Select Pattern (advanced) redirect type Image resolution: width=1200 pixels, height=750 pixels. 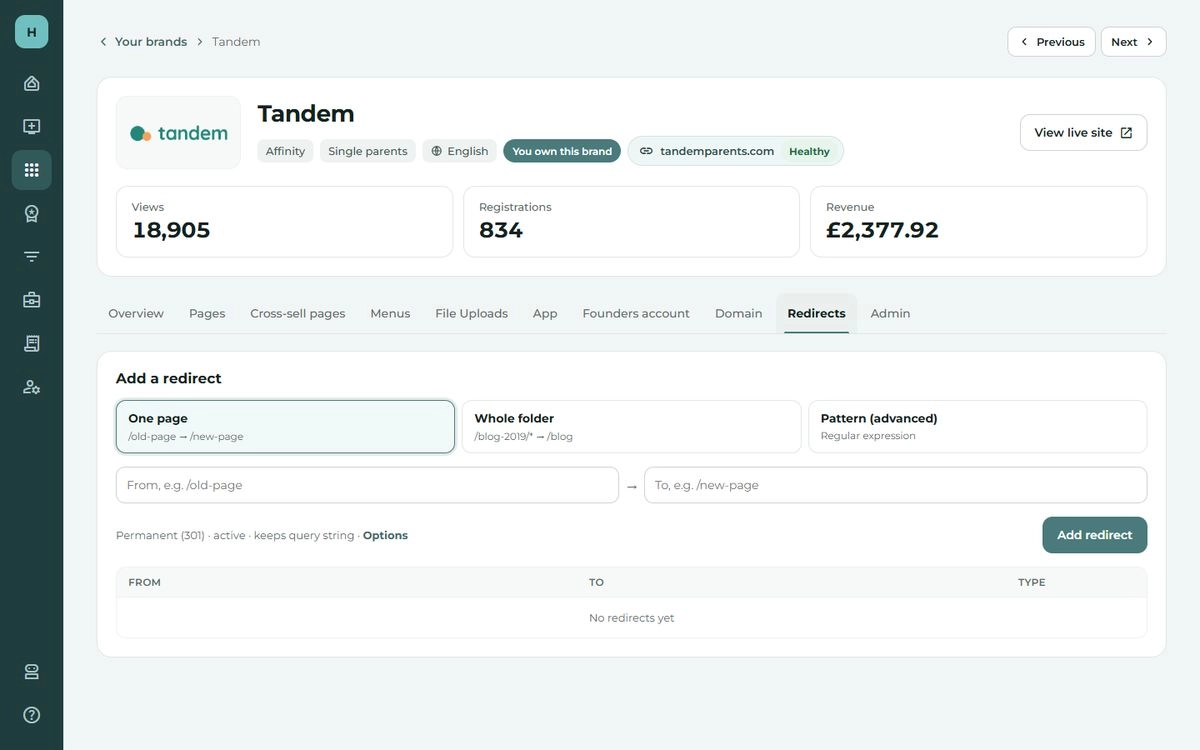click(x=977, y=427)
